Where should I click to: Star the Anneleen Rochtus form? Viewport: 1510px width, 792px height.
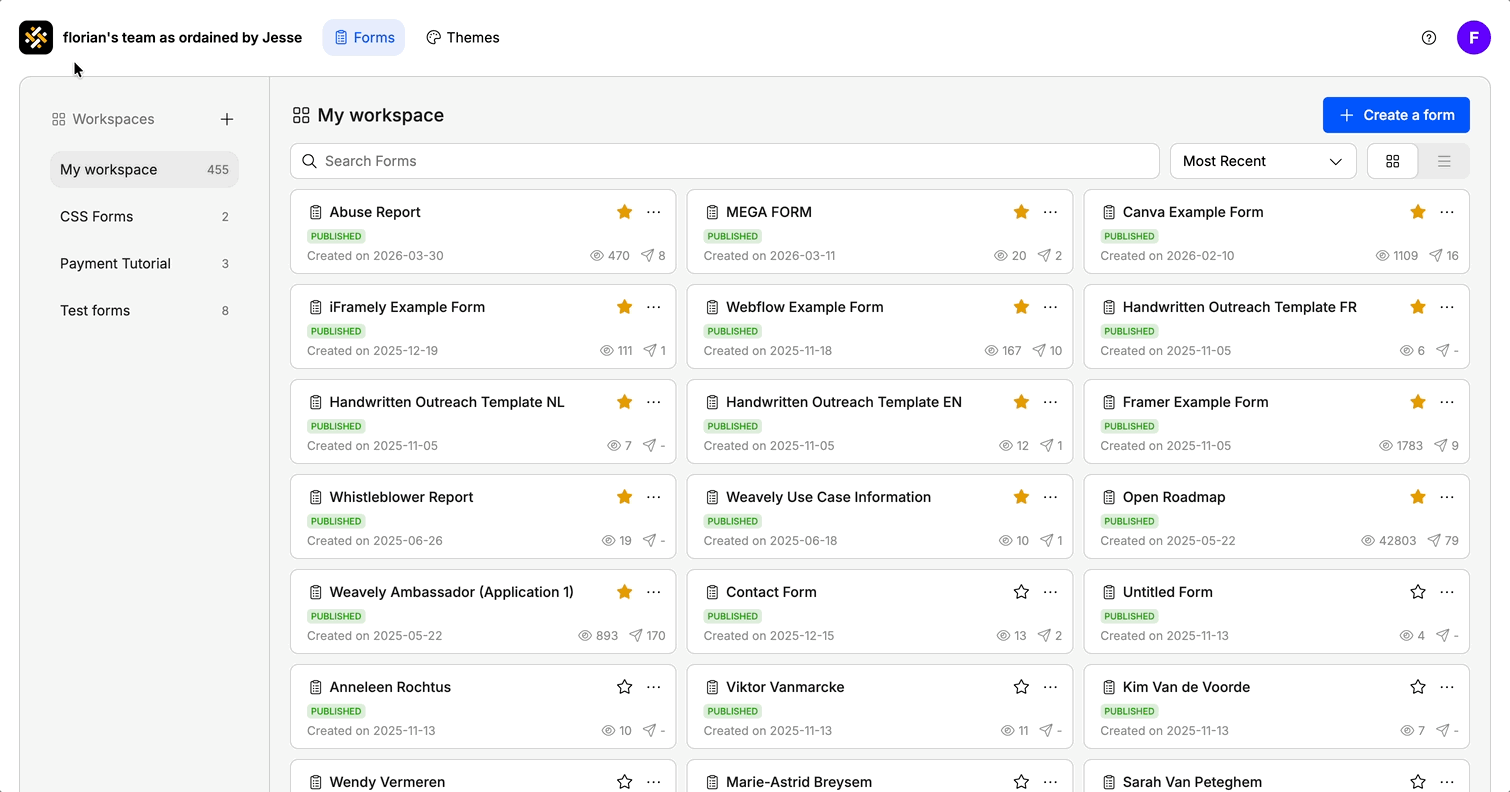click(625, 687)
